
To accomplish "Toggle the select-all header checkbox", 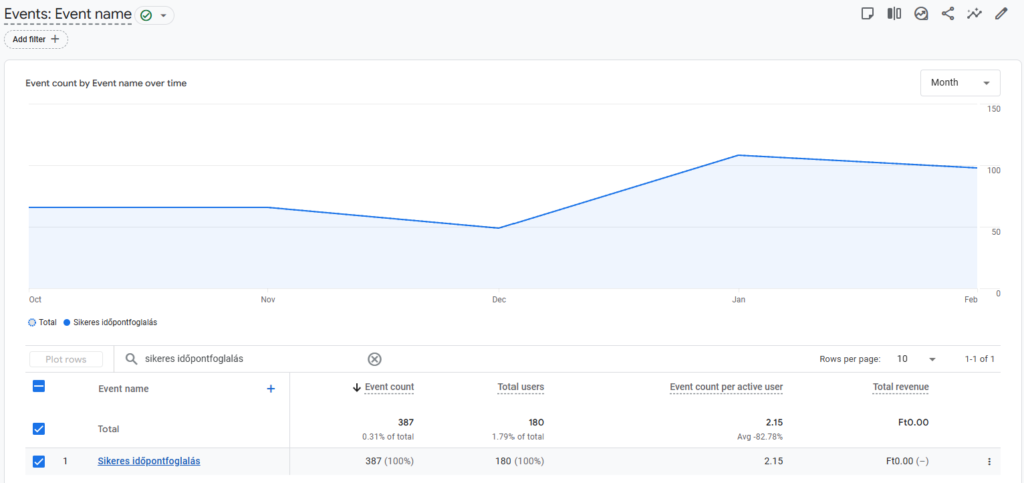I will (39, 387).
